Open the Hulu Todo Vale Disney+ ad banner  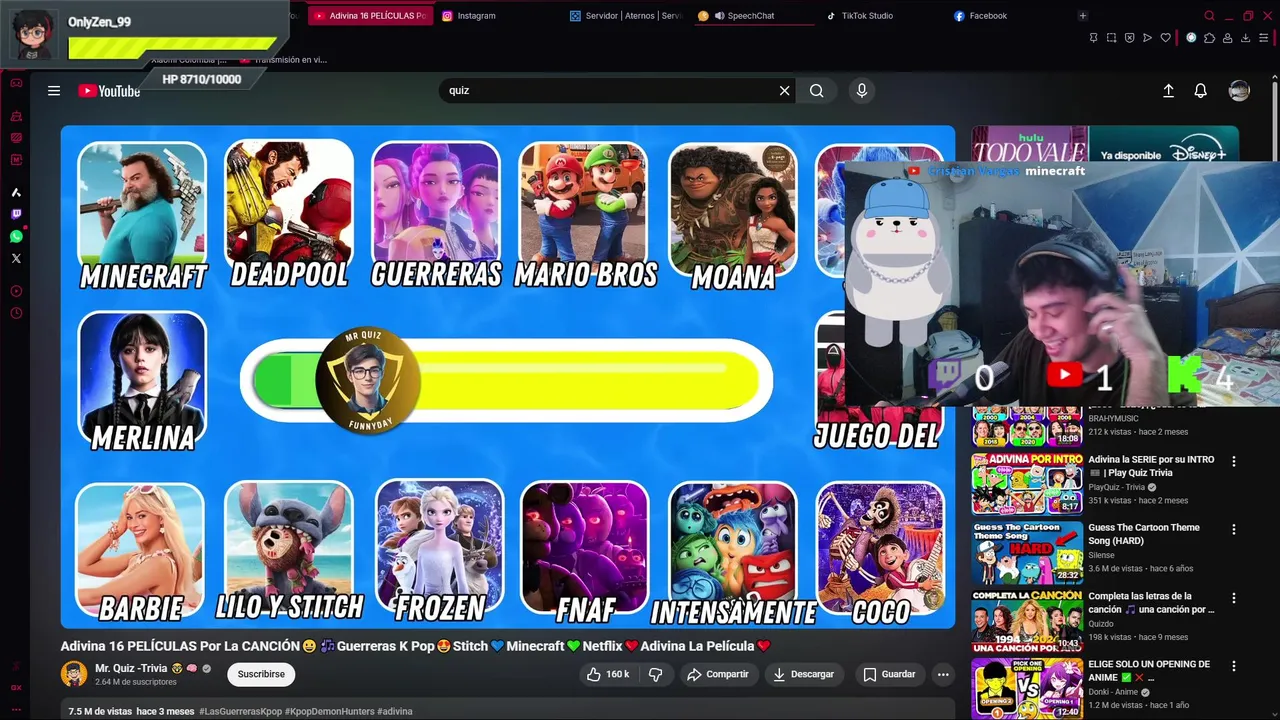coord(1105,143)
